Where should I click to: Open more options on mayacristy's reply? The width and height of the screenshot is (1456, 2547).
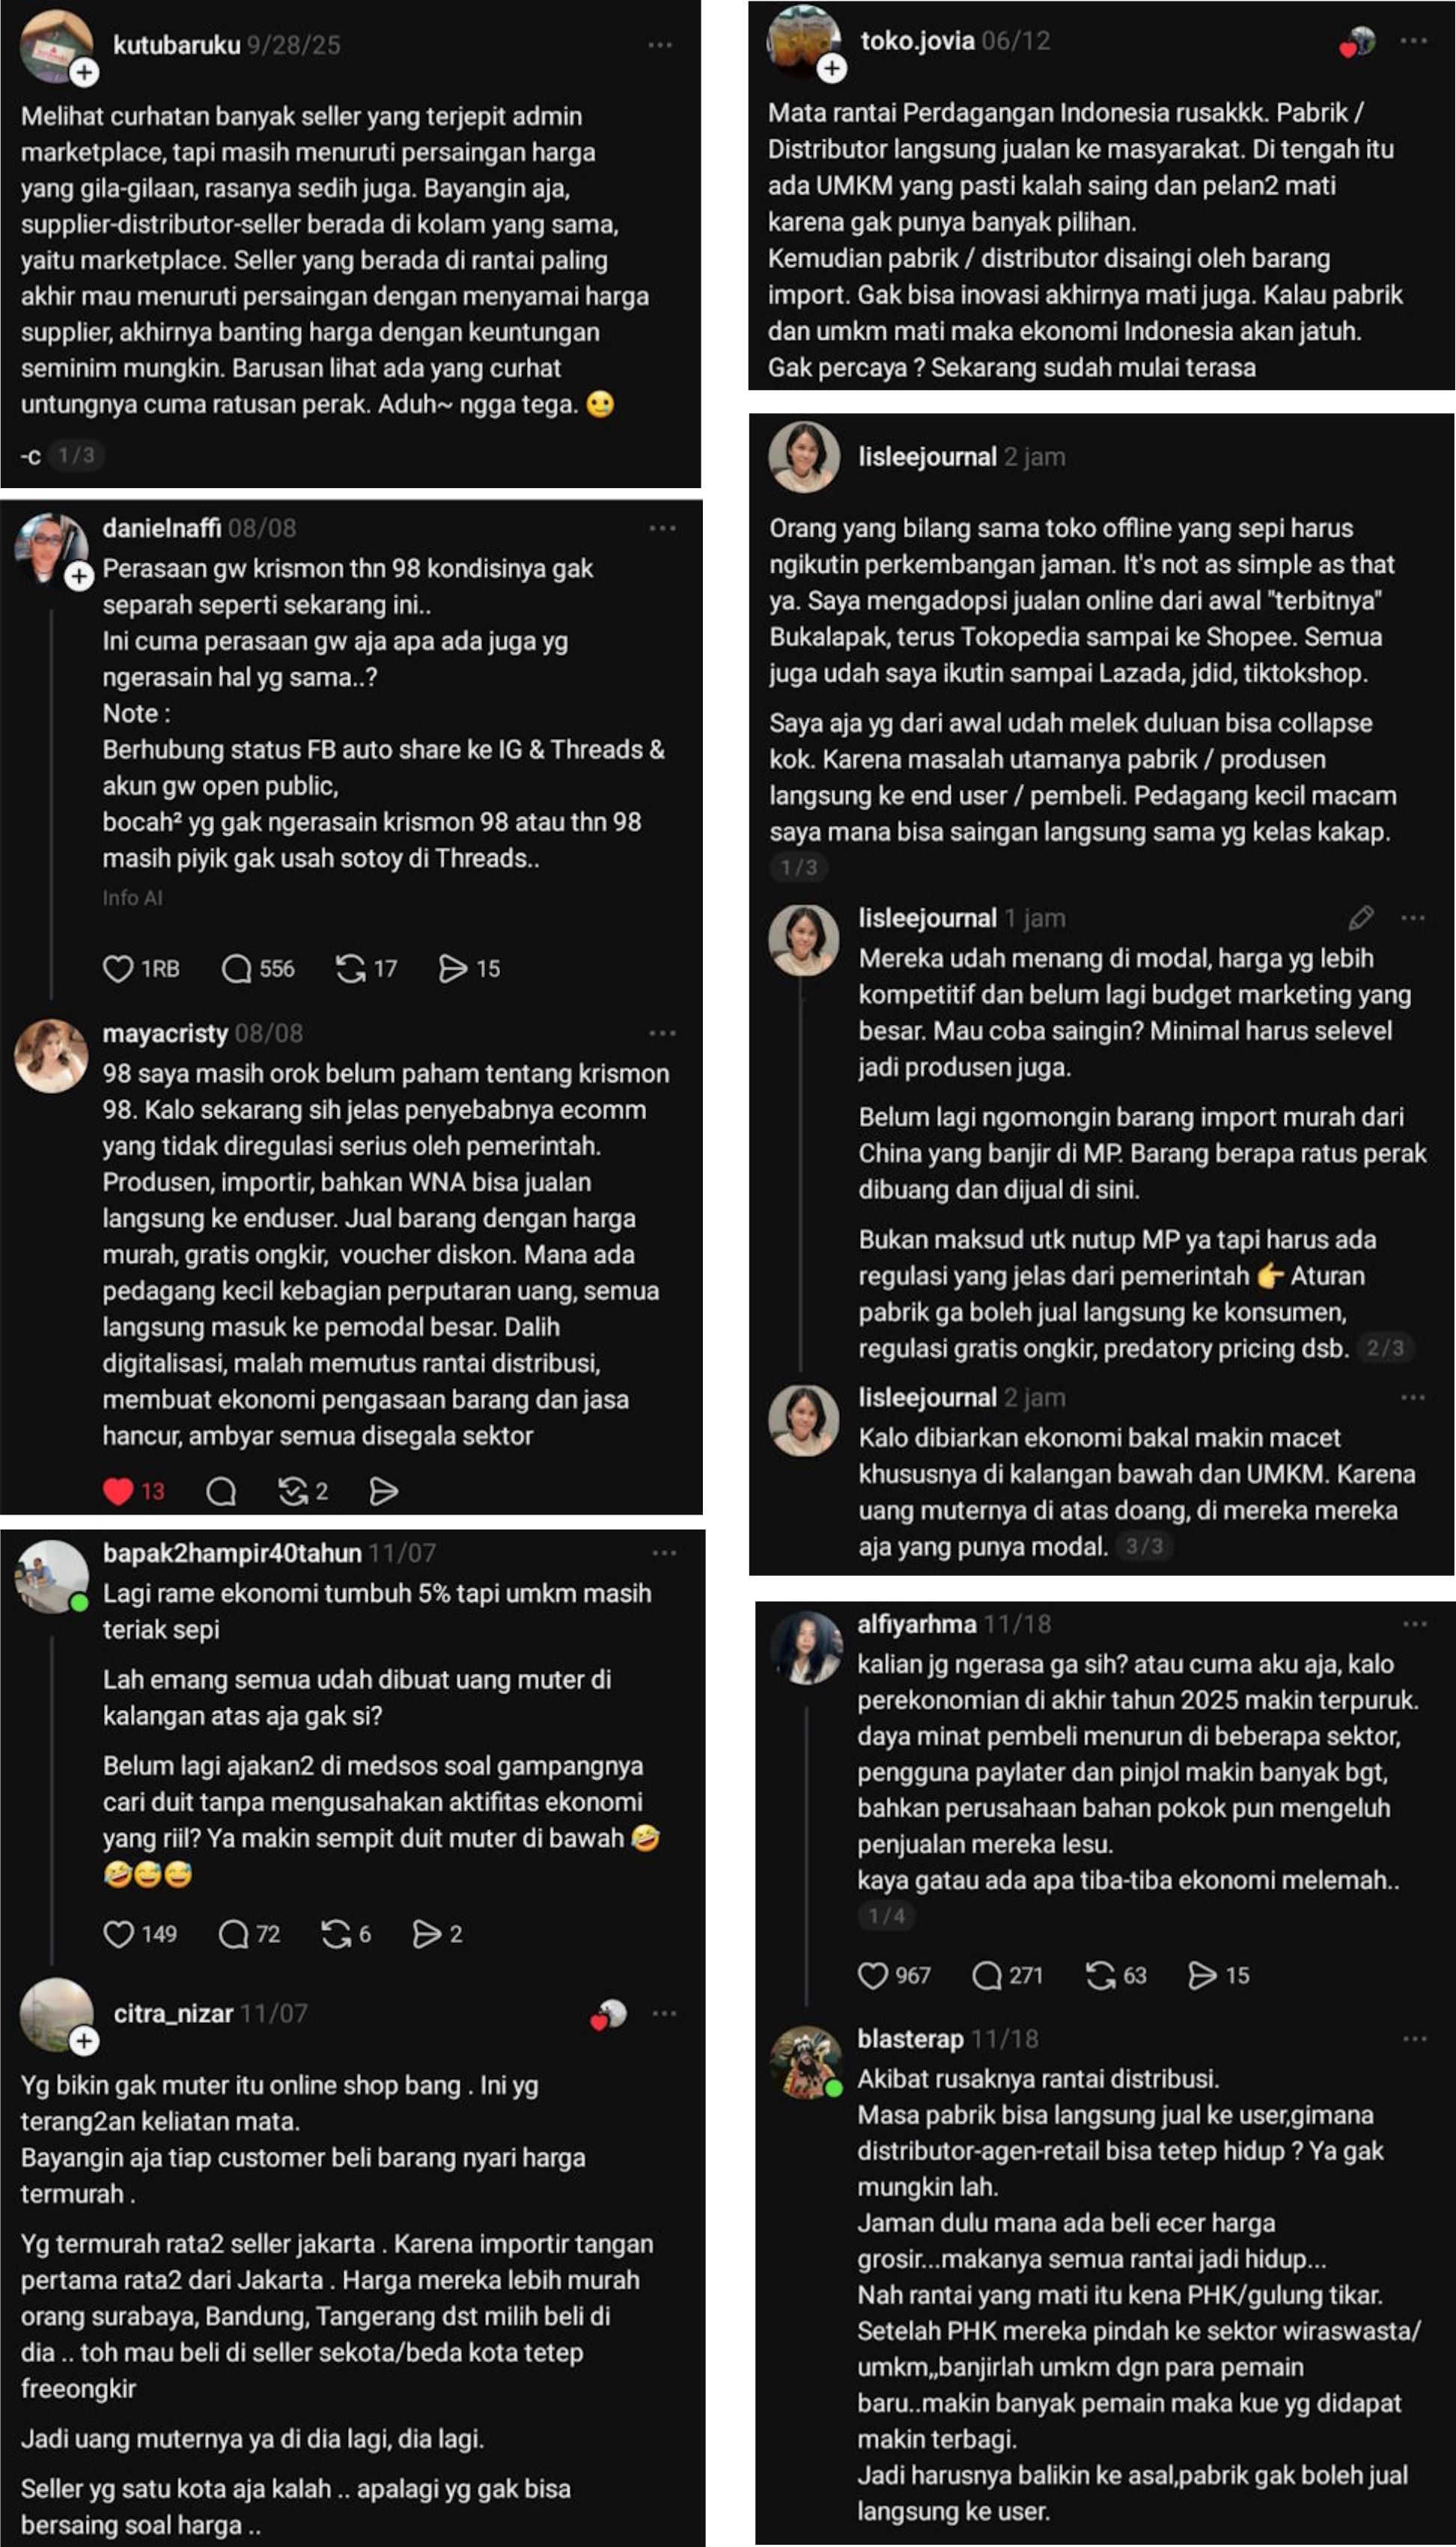point(662,1033)
